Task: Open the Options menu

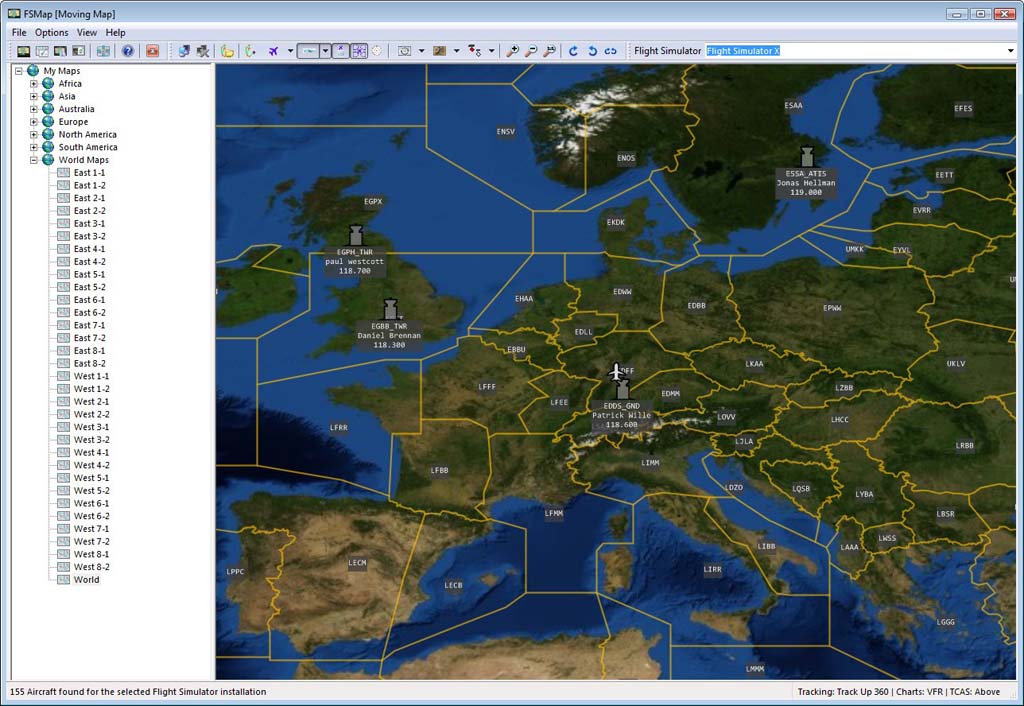Action: click(x=52, y=33)
